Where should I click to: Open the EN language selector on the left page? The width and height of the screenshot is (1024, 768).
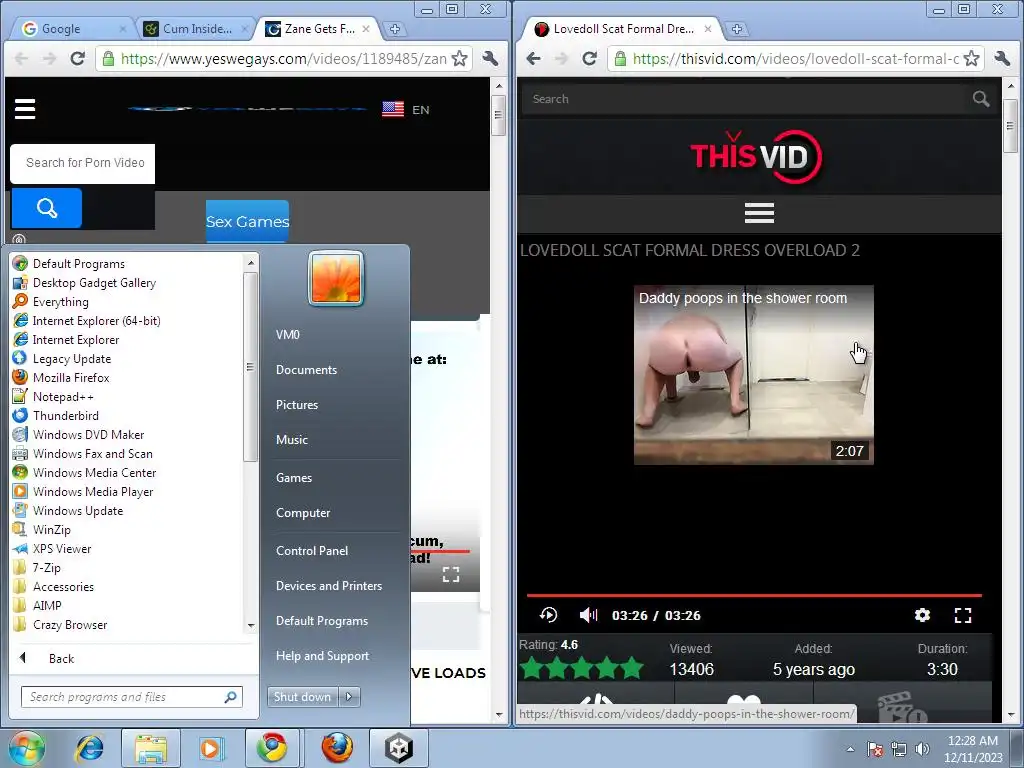tap(406, 110)
